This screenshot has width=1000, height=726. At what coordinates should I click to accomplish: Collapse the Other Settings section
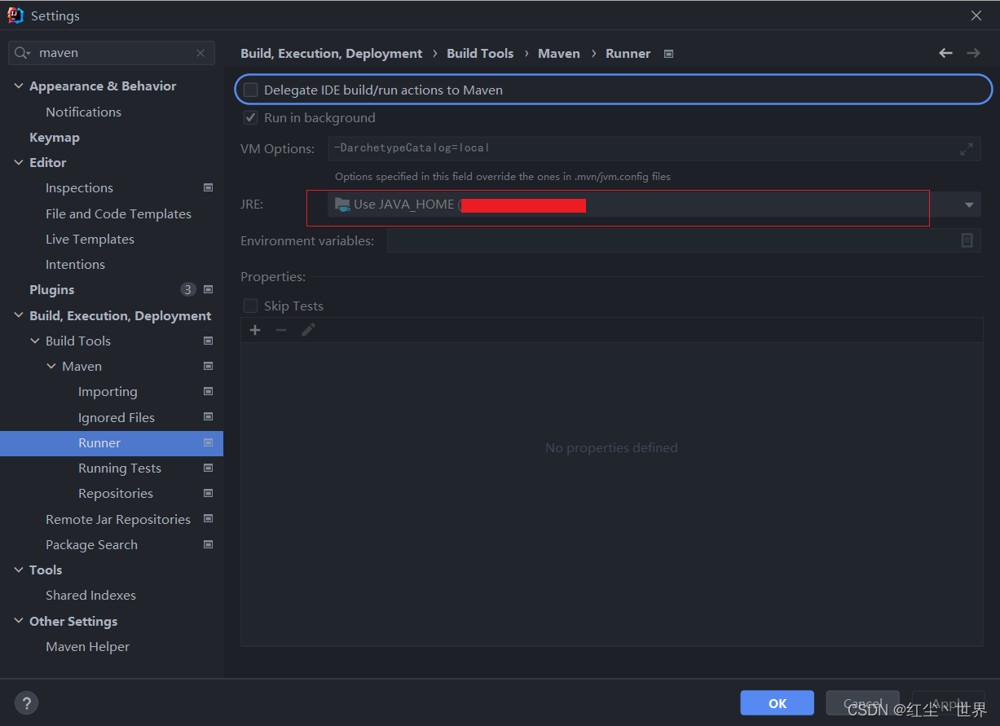point(18,621)
